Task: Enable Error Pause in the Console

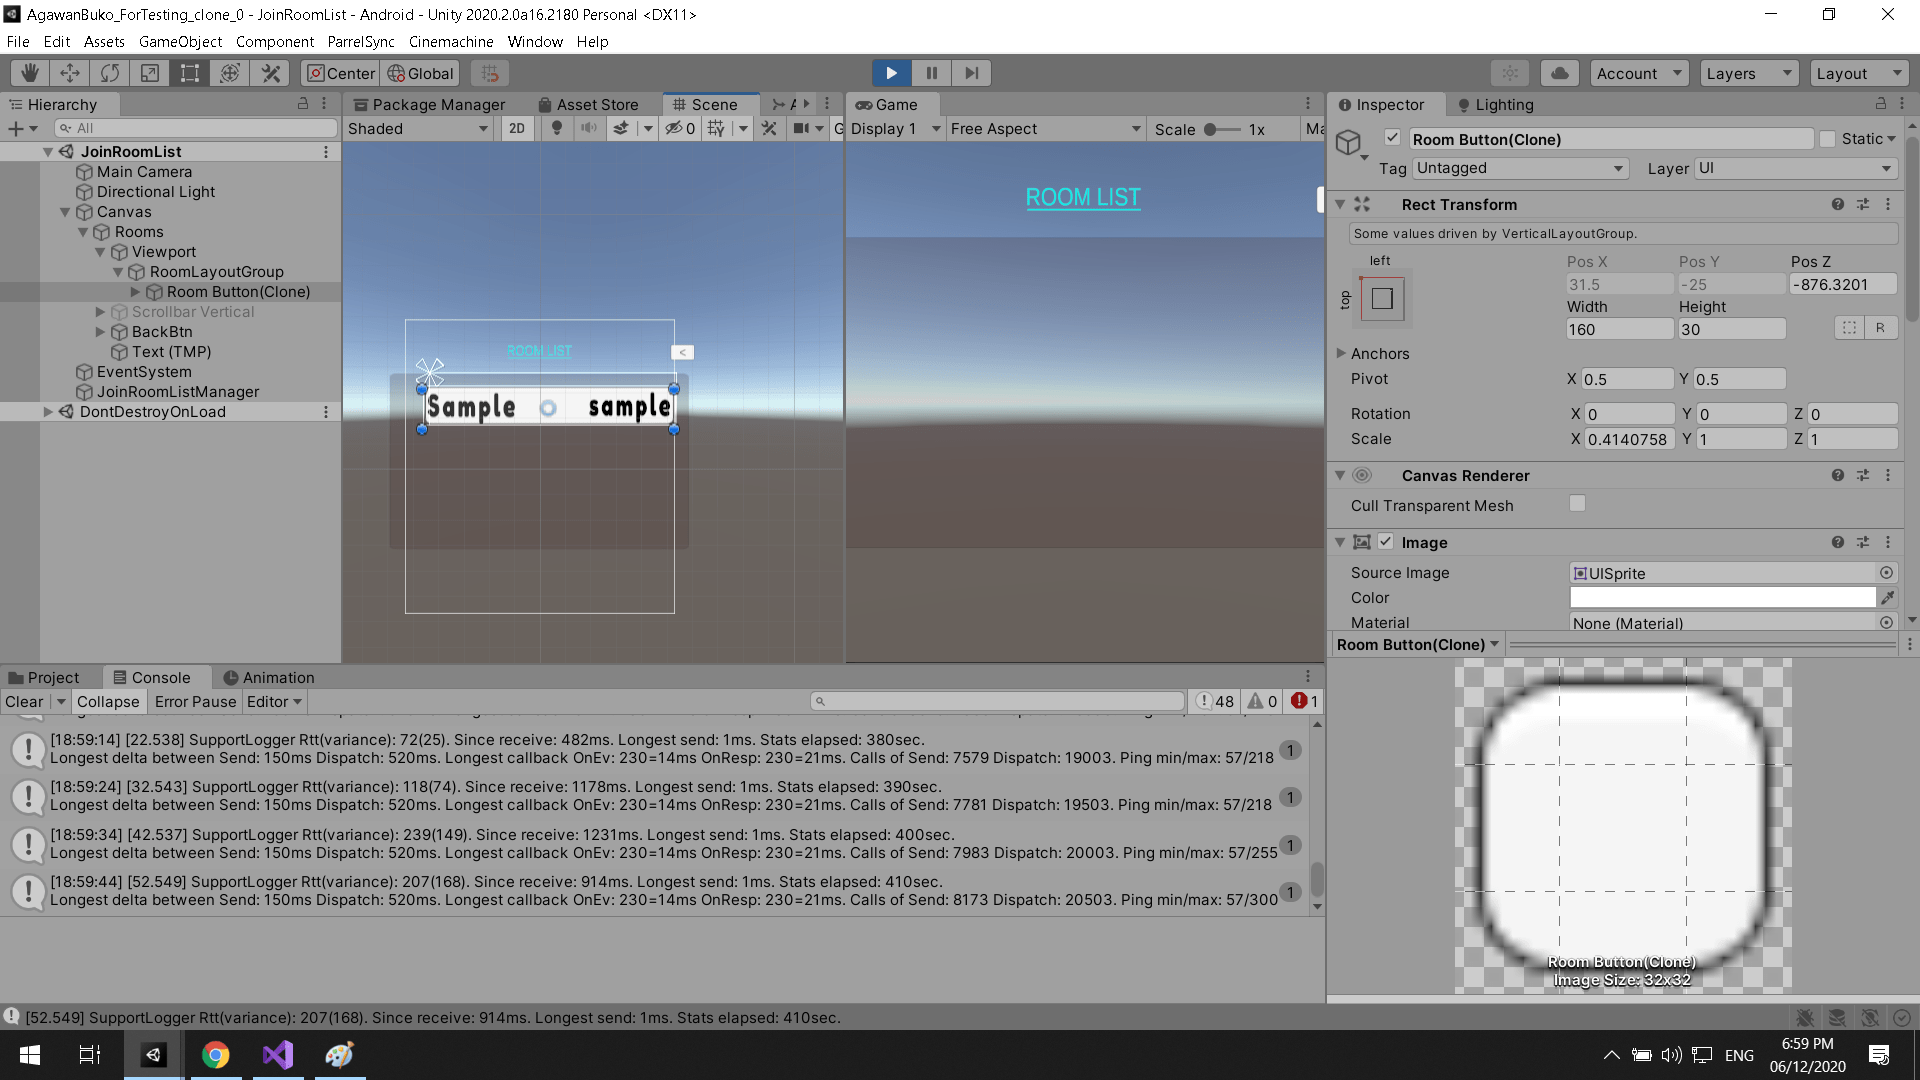Action: pos(194,701)
